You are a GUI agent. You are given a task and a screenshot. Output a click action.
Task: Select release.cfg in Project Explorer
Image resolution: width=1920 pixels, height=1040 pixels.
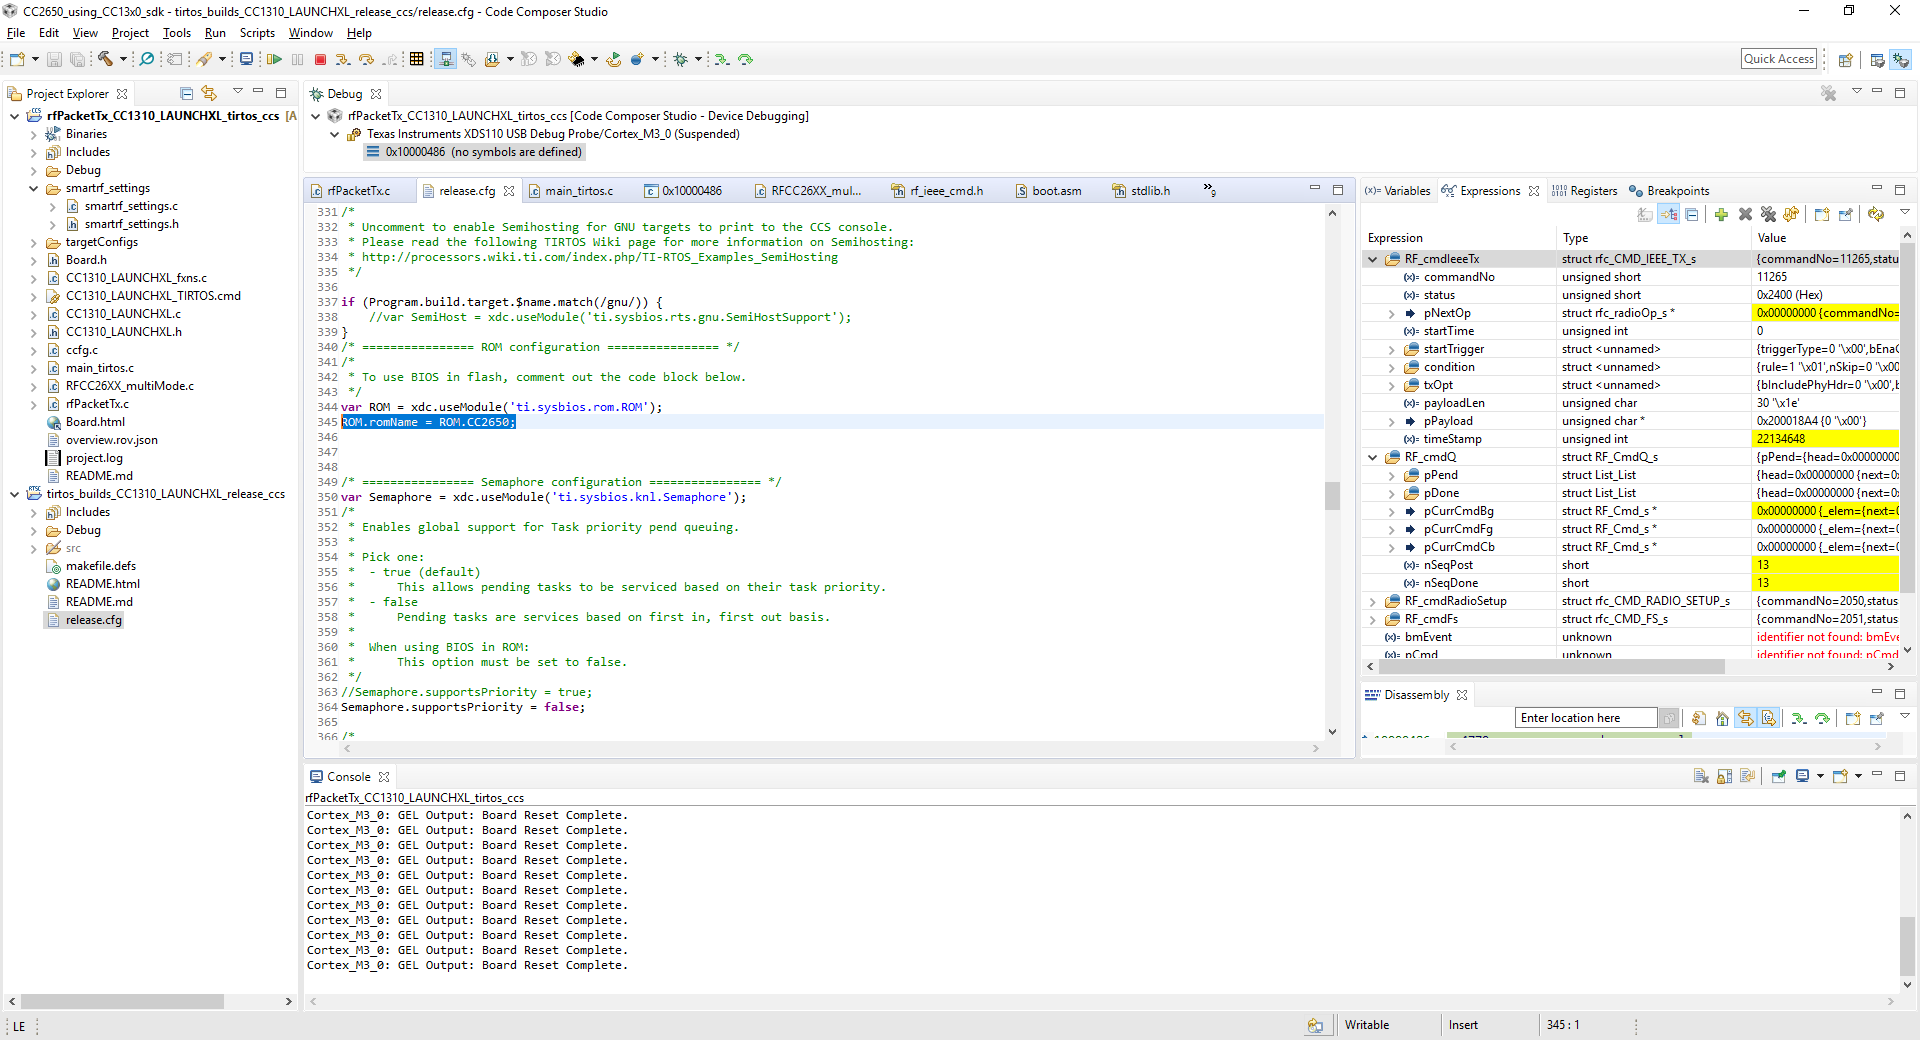[x=93, y=620]
